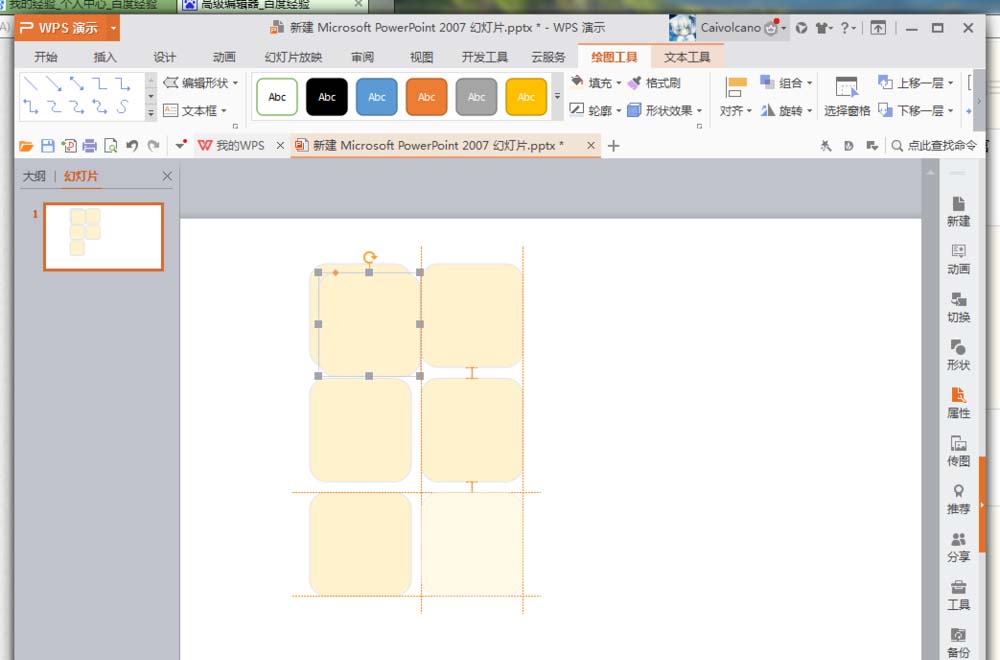This screenshot has height=660, width=1000.
Task: Open the 属性 properties sidebar icon
Action: pyautogui.click(x=958, y=404)
